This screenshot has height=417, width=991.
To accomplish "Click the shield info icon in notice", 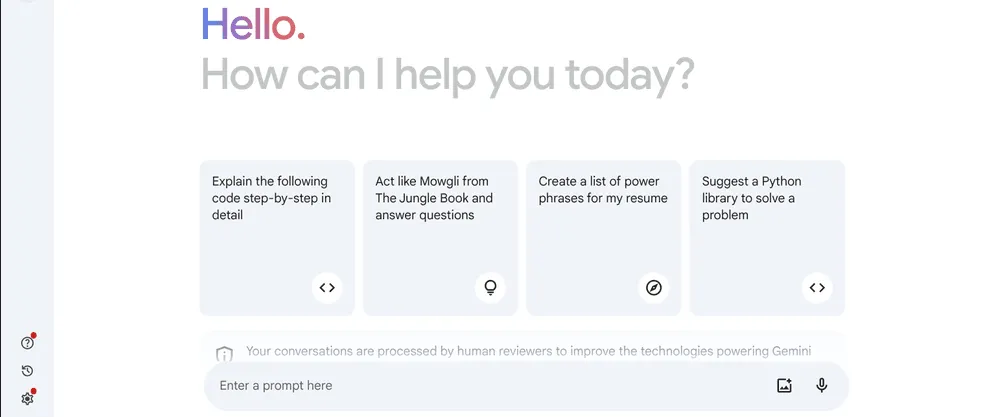I will pyautogui.click(x=225, y=353).
